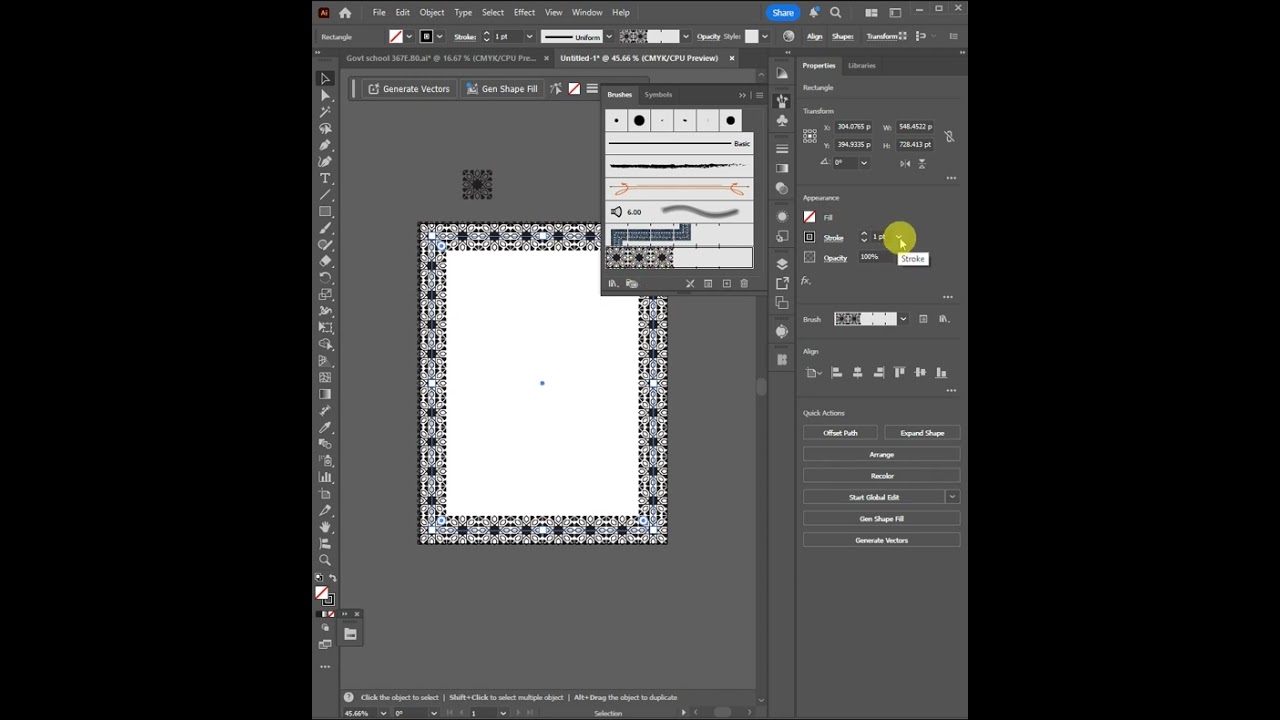Click the Offset Path button
This screenshot has width=1280, height=720.
(x=840, y=433)
